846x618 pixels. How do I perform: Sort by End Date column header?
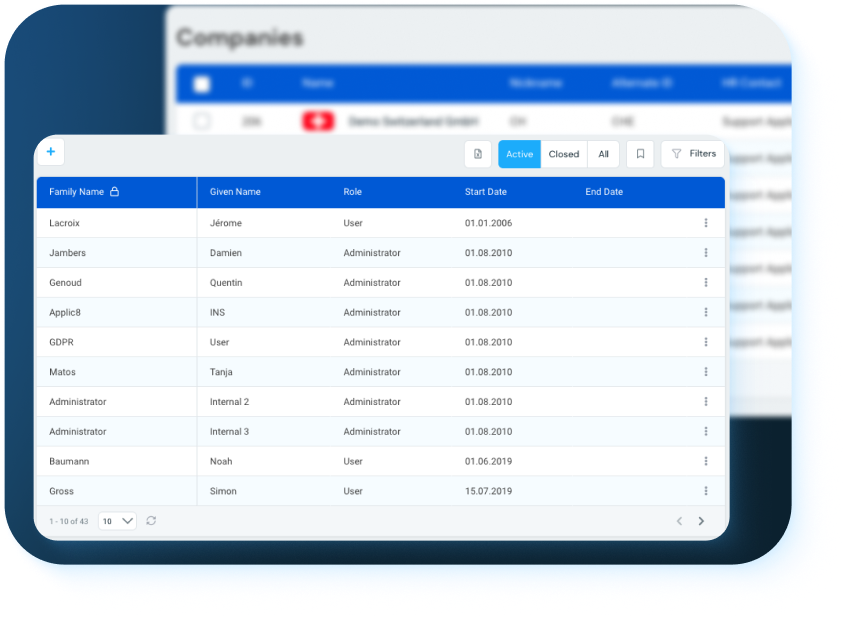point(604,192)
